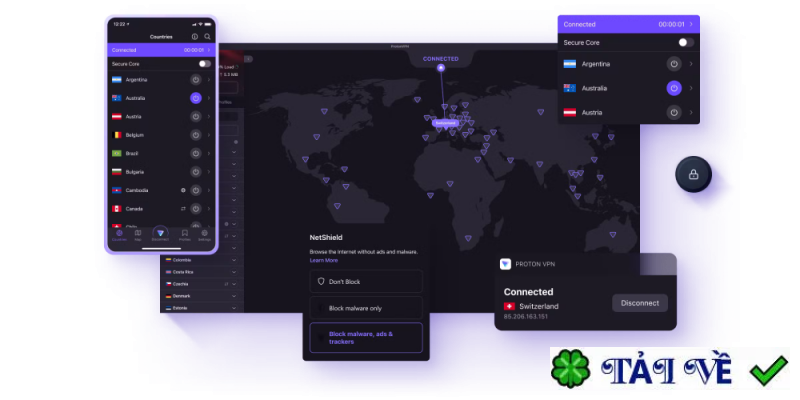The image size is (800, 400).
Task: Open the Settings tab in phone bottom bar
Action: (204, 235)
